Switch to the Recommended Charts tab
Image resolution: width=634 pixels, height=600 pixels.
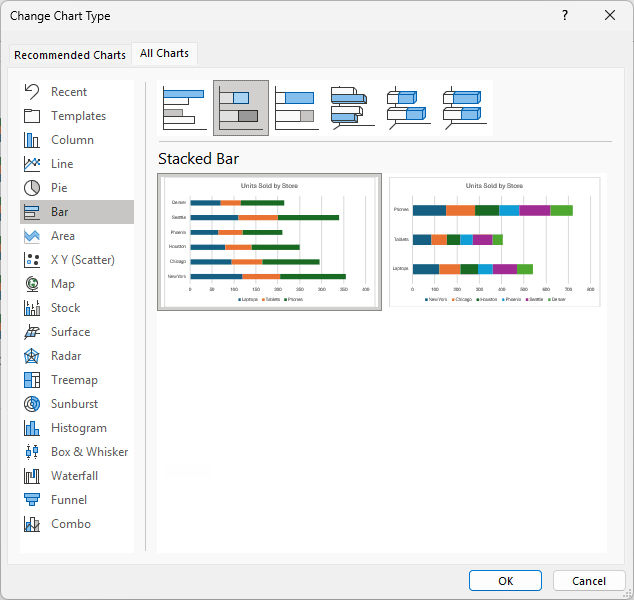pyautogui.click(x=70, y=55)
